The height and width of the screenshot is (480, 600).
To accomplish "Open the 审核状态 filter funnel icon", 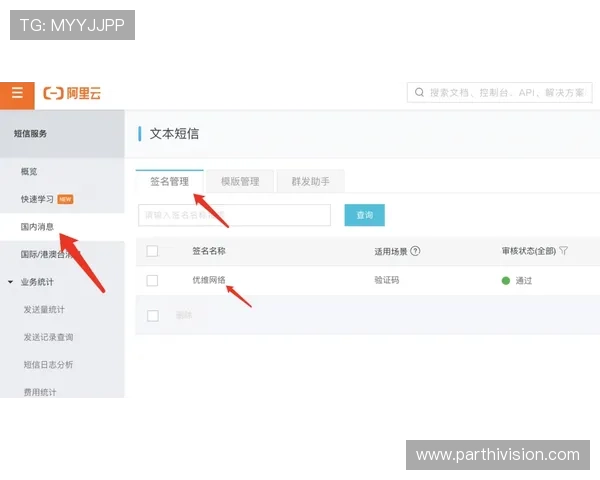I will pyautogui.click(x=563, y=251).
